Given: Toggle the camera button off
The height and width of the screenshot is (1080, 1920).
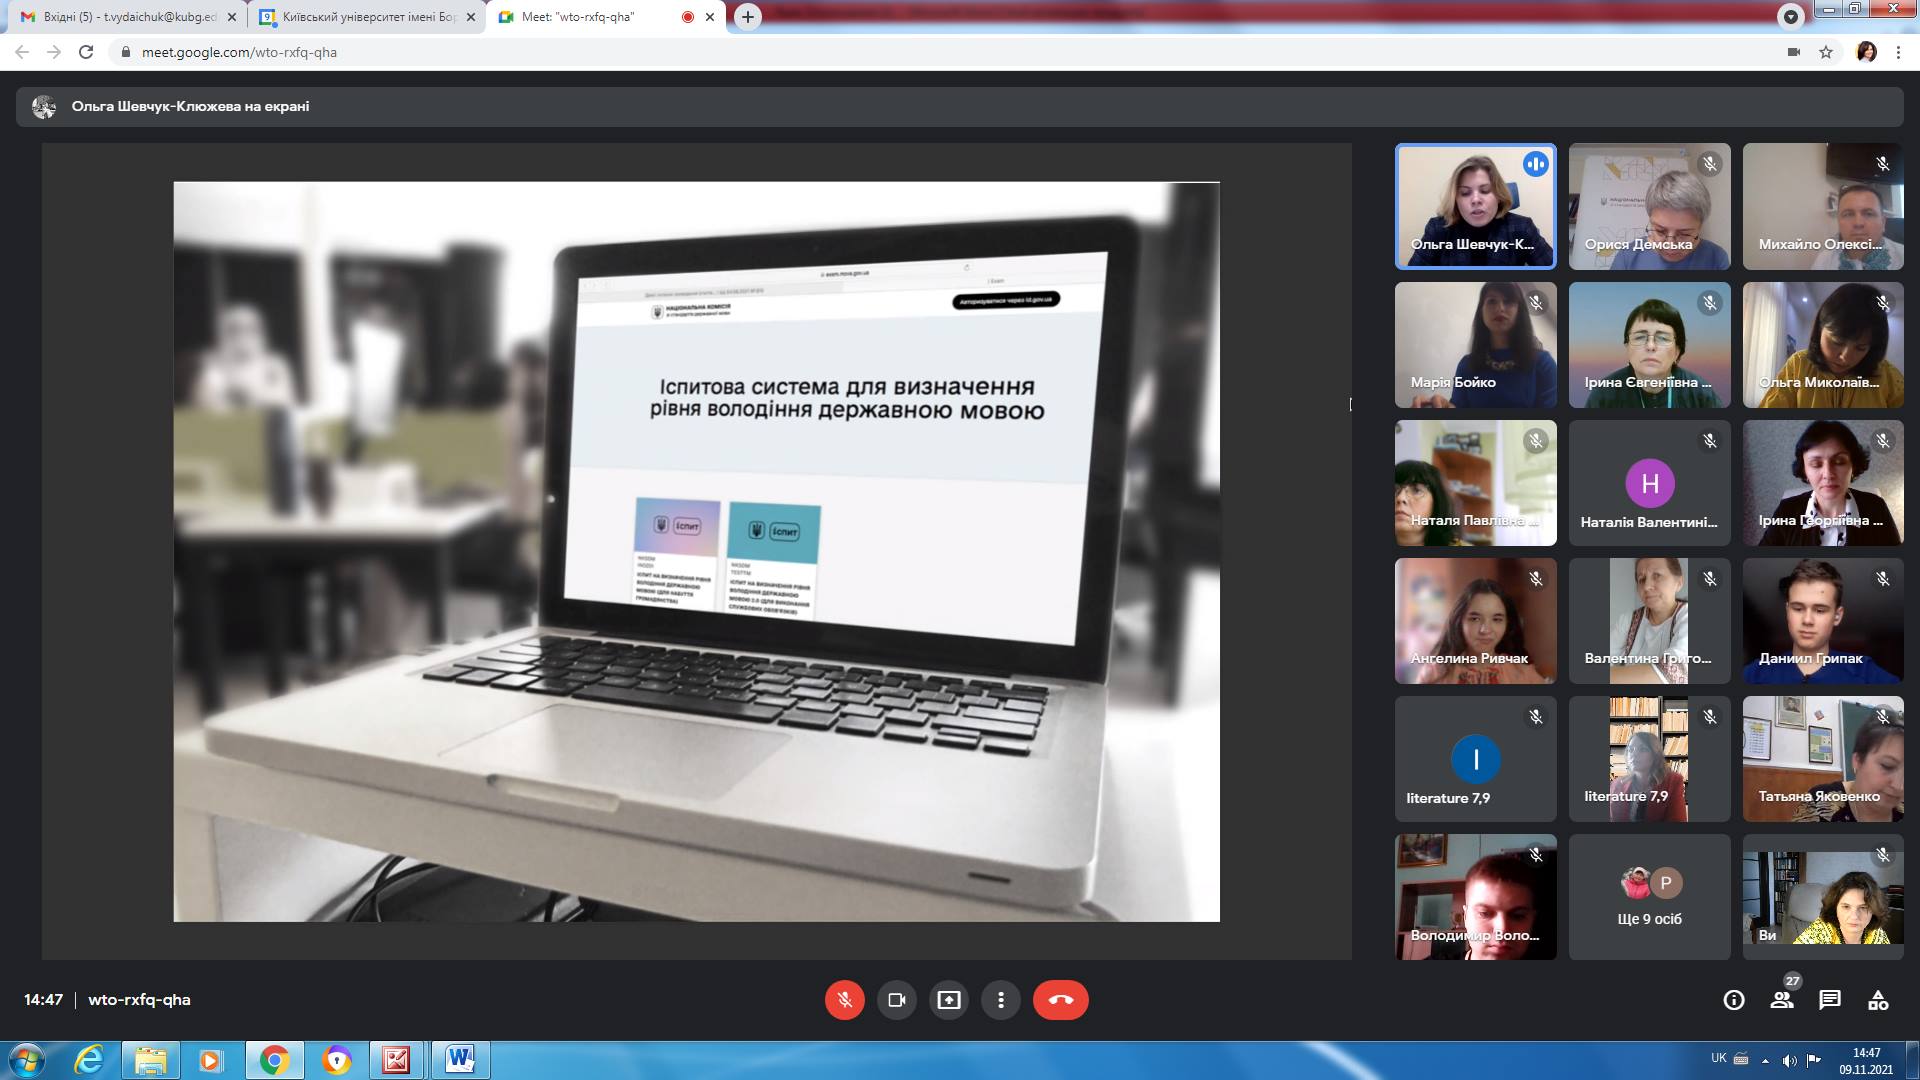Looking at the screenshot, I should pos(896,1000).
